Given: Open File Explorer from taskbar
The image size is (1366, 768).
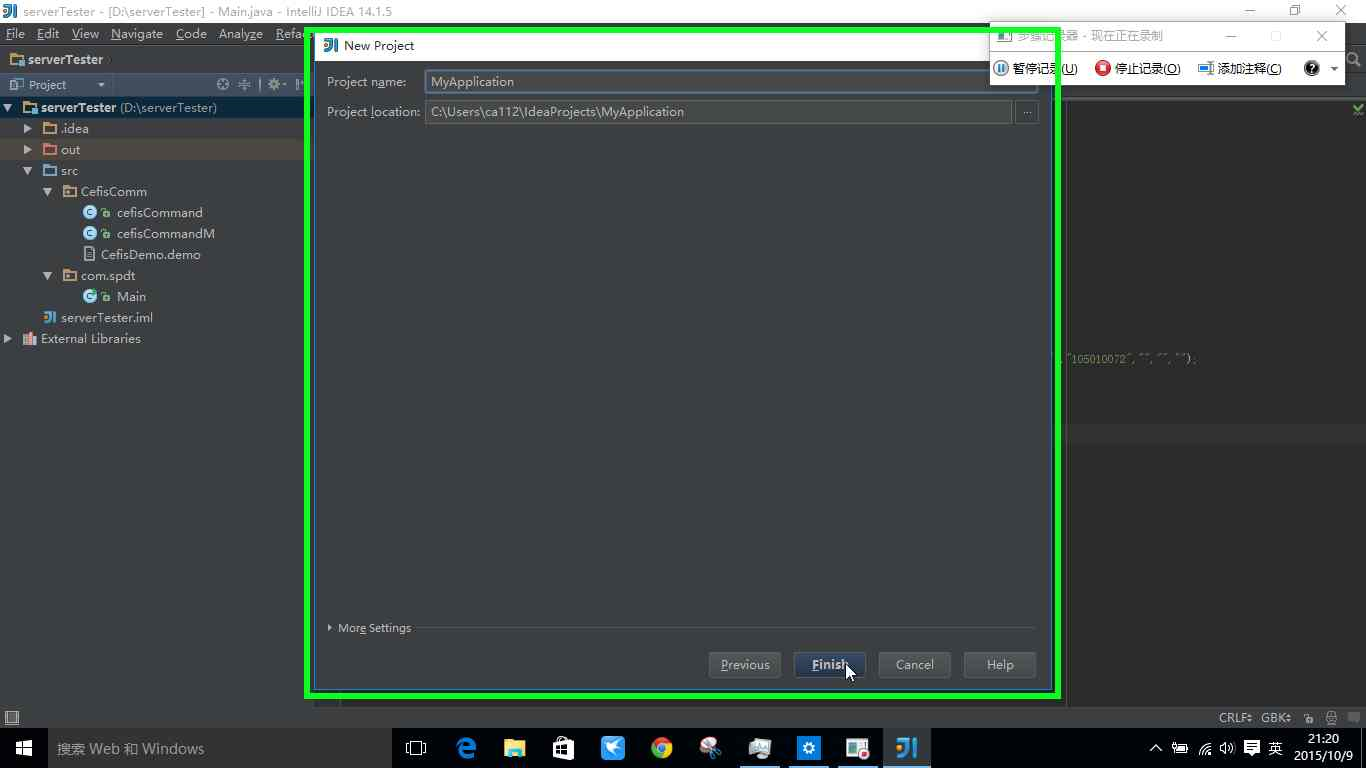Looking at the screenshot, I should [x=514, y=748].
